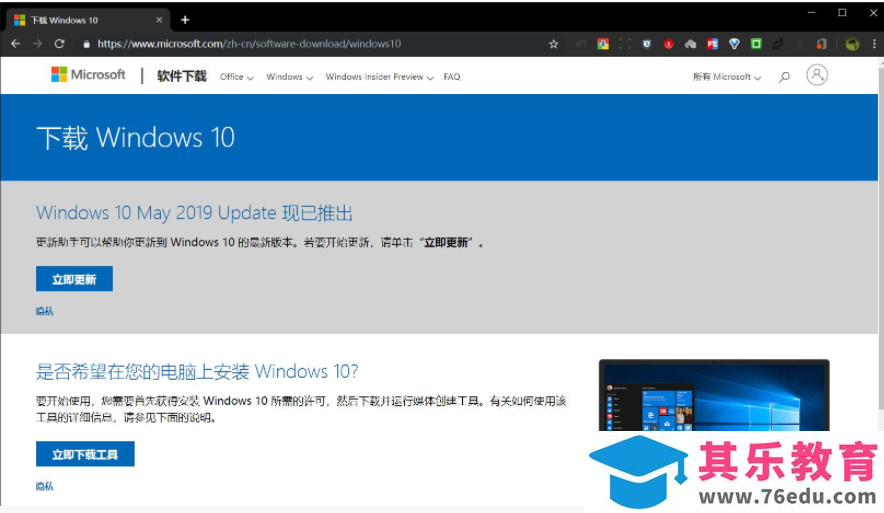Sign in with the account icon

pyautogui.click(x=817, y=75)
